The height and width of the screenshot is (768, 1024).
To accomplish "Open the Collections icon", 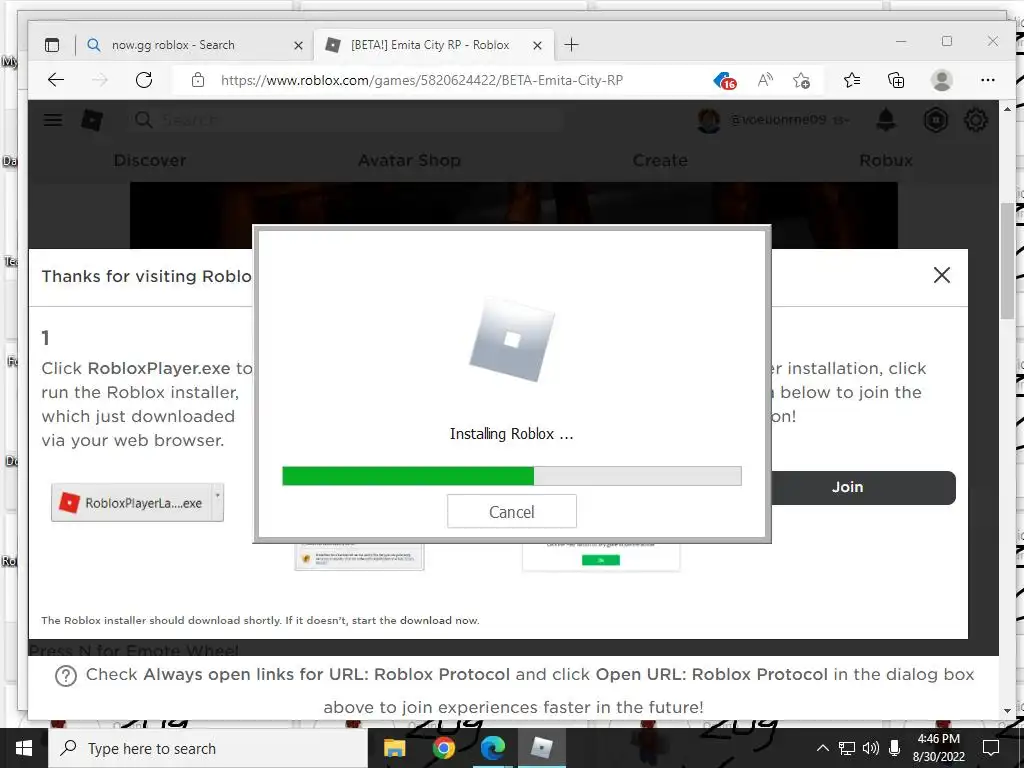I will point(896,80).
